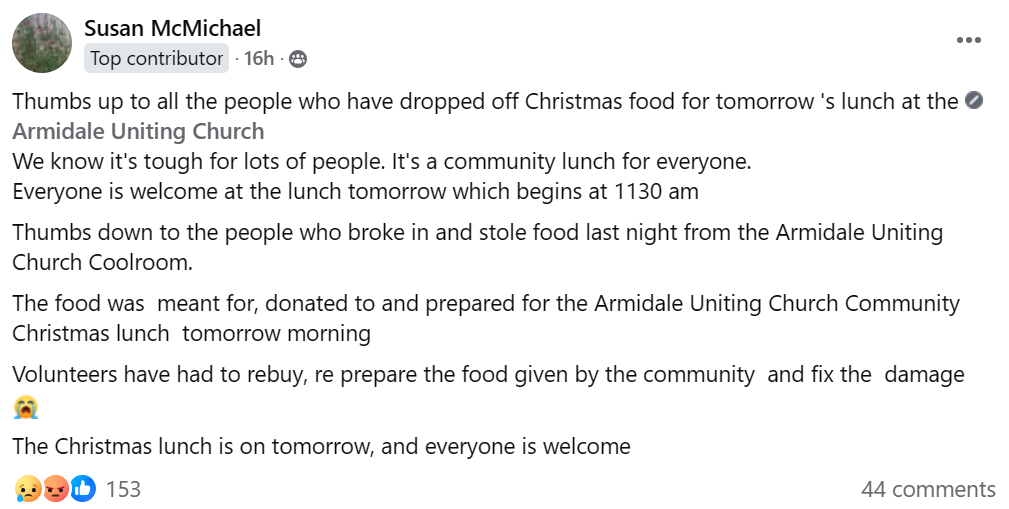Open the 44 comments link
This screenshot has width=1009, height=509.
pos(928,489)
